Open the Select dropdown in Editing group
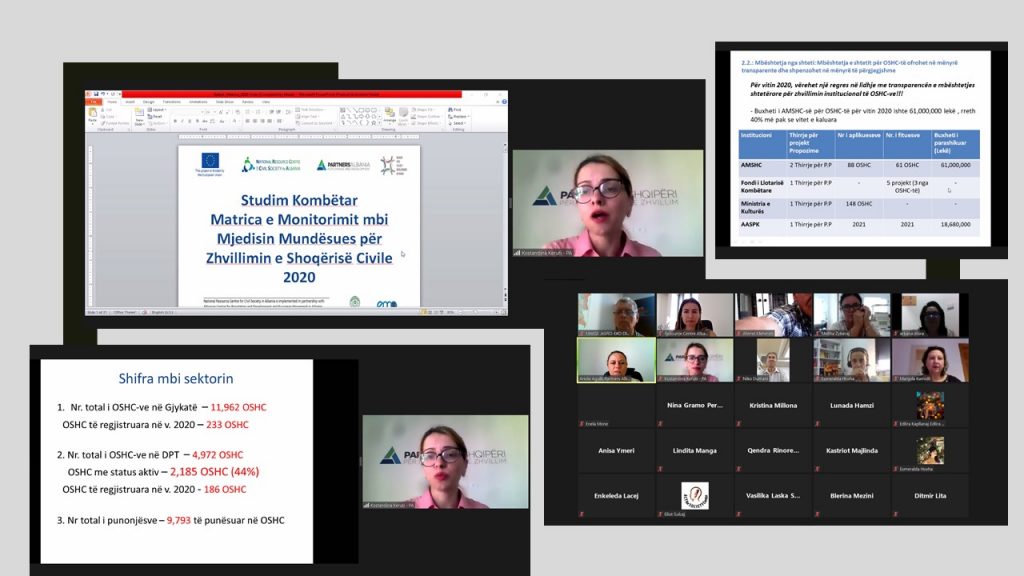Viewport: 1024px width, 576px height. [457, 123]
